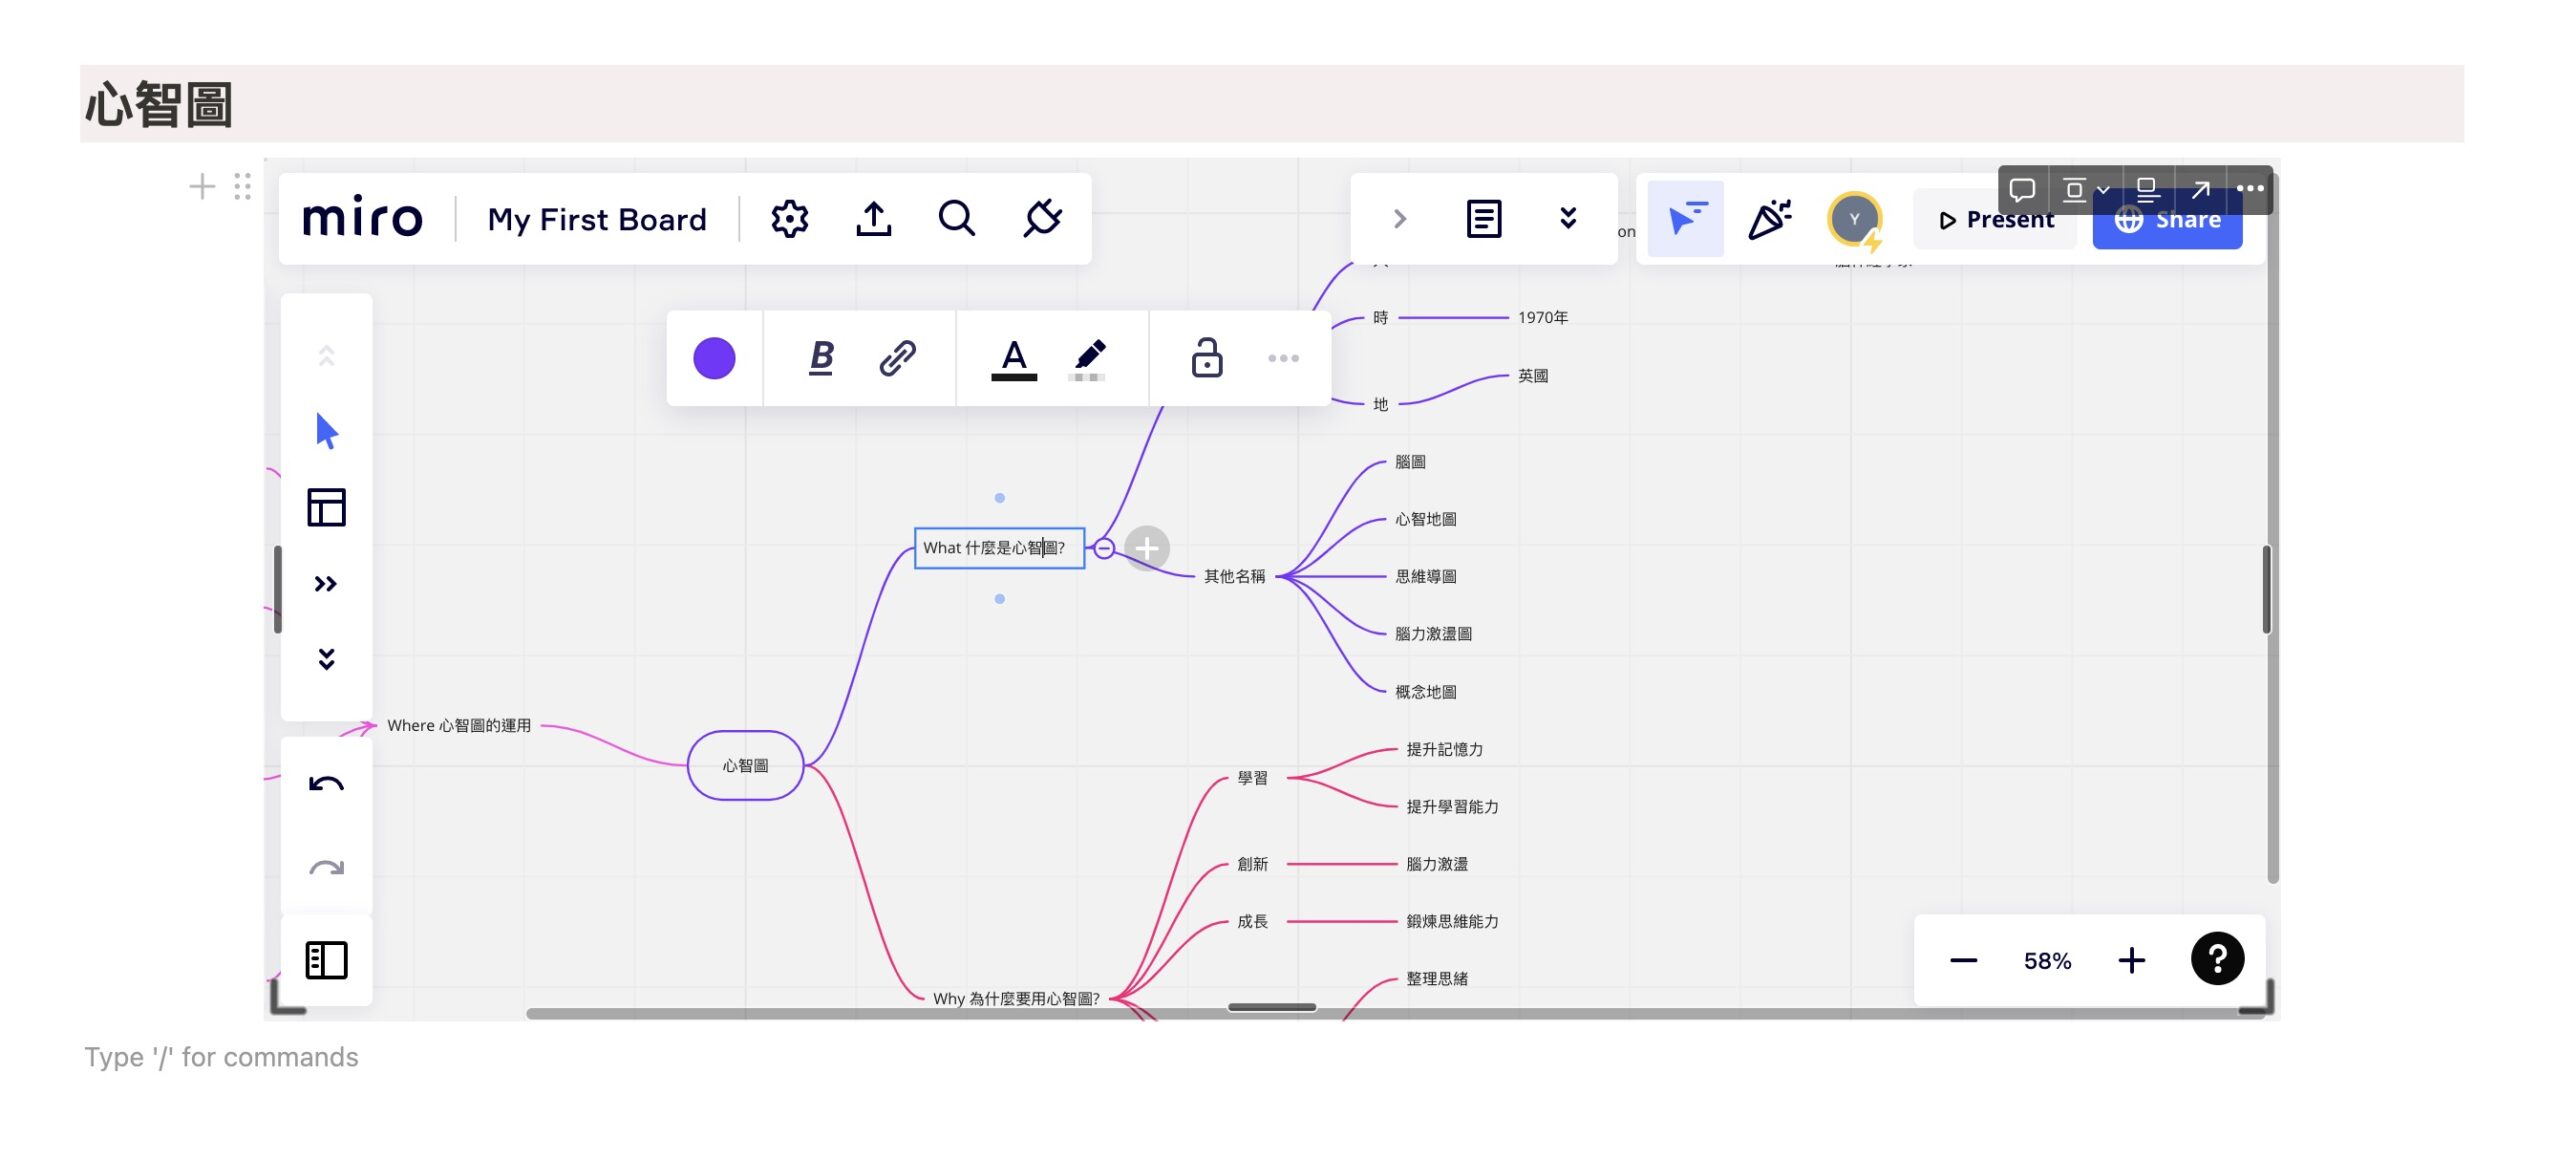Open more options in formatting toolbar
This screenshot has width=2560, height=1160.
click(x=1283, y=358)
